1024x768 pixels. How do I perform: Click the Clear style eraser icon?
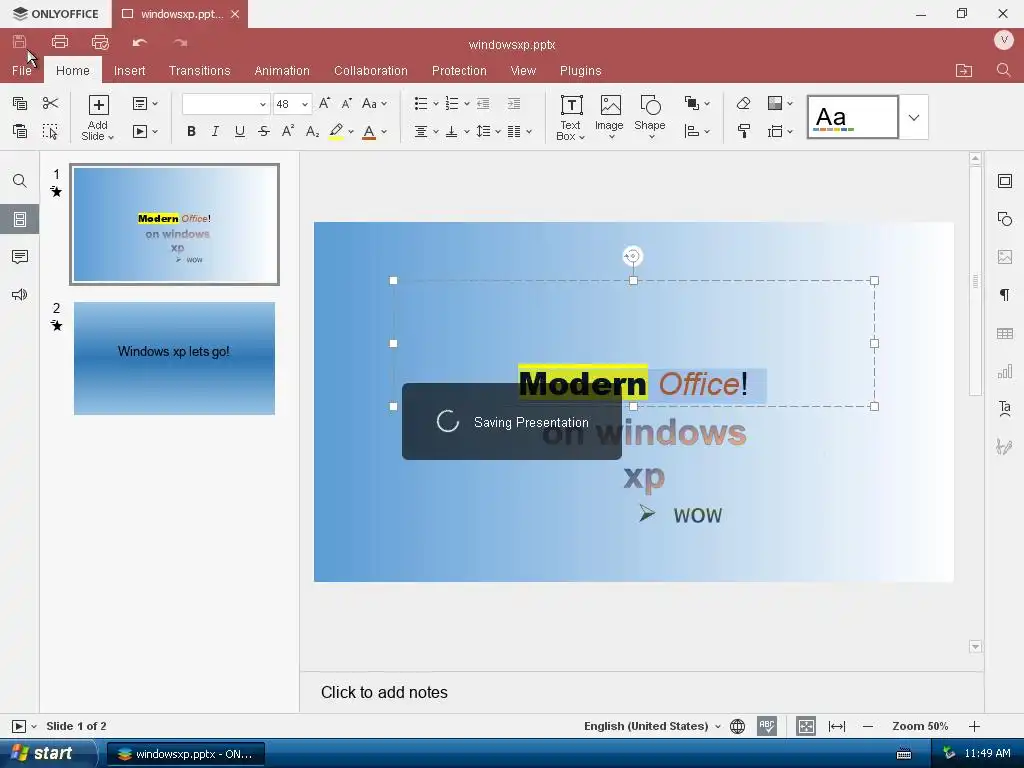(743, 103)
